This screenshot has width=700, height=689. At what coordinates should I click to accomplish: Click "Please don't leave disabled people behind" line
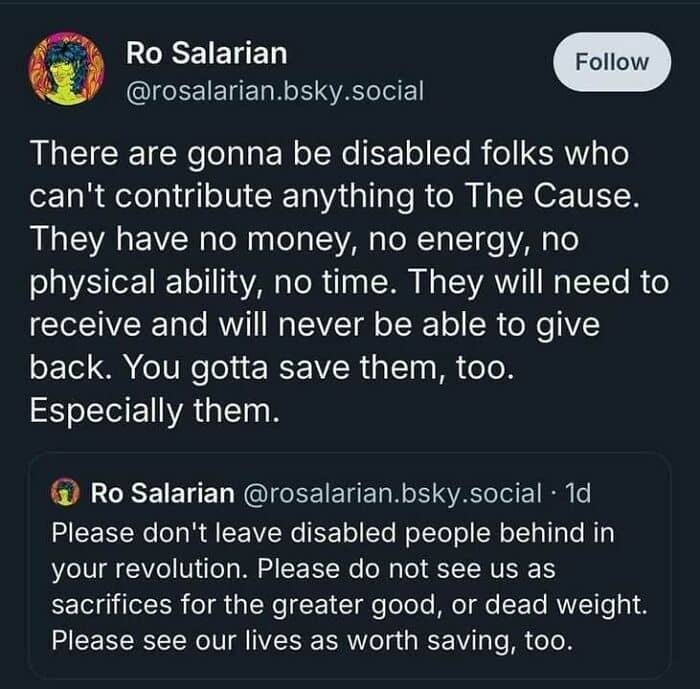pyautogui.click(x=330, y=532)
